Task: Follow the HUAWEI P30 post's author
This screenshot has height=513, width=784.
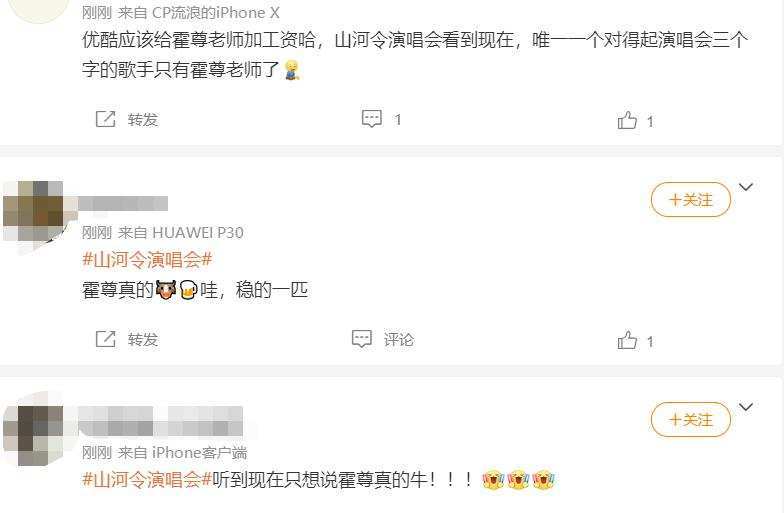Action: 690,200
